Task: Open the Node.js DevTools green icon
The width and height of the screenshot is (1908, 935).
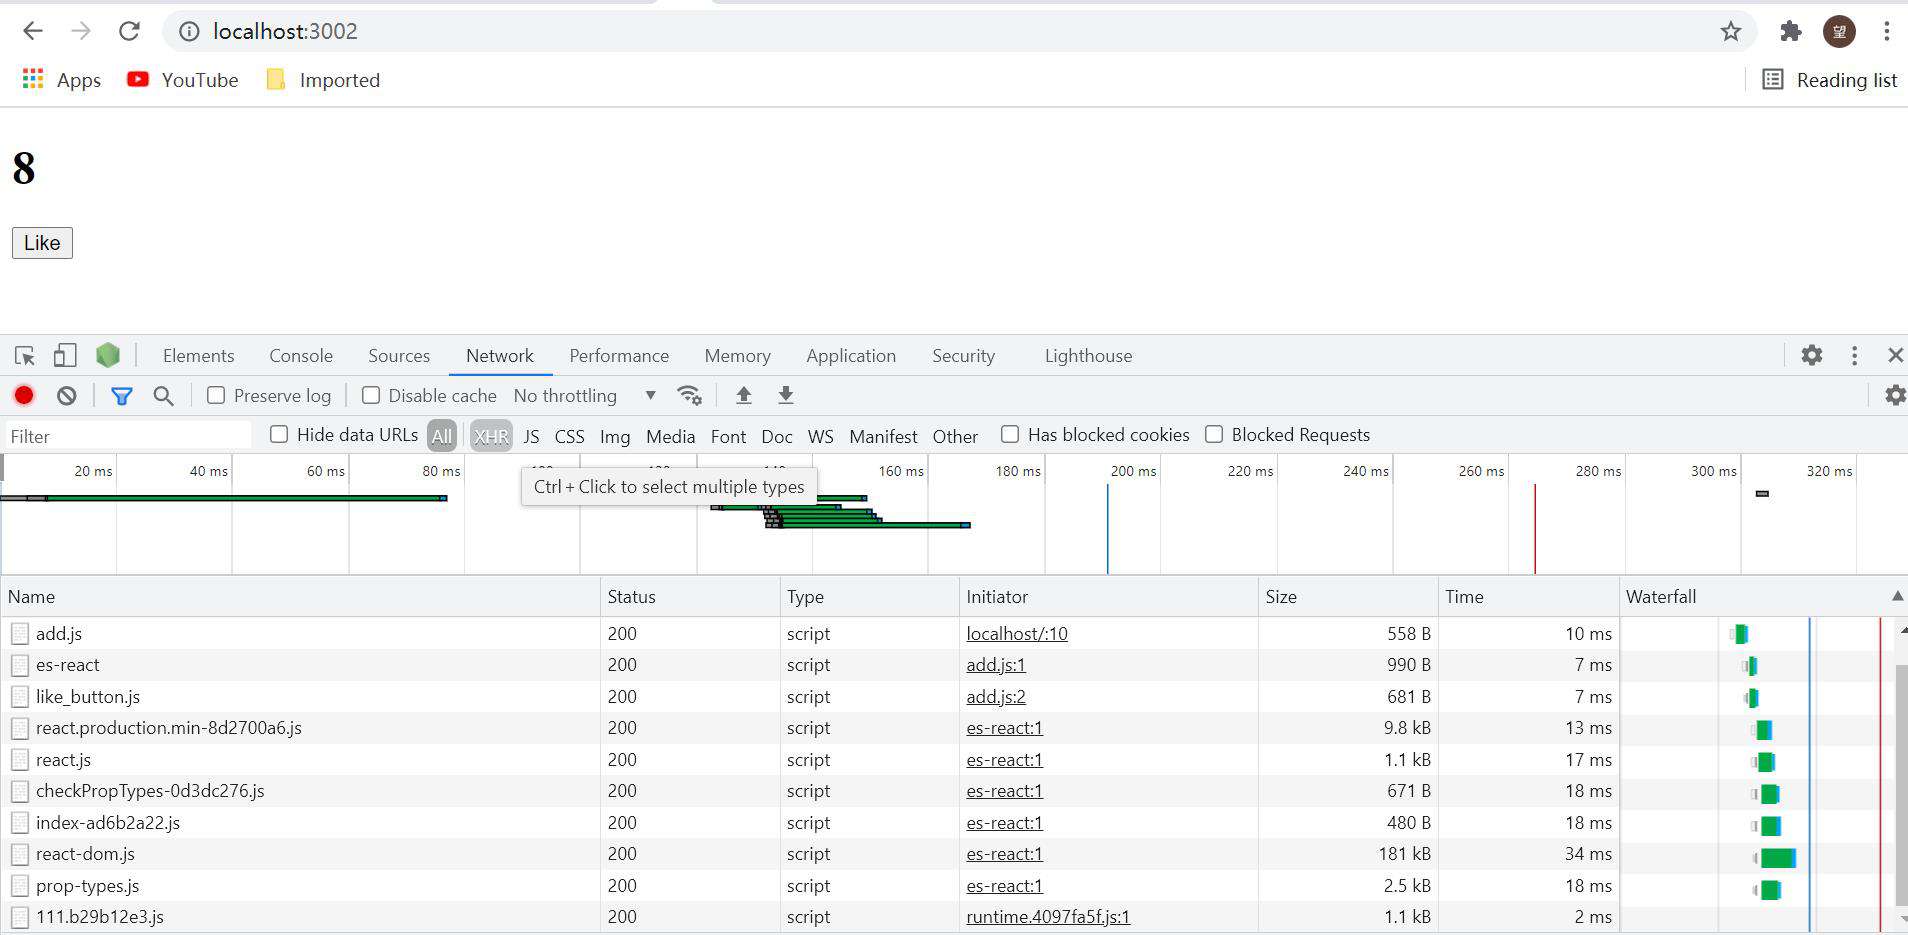Action: click(108, 355)
